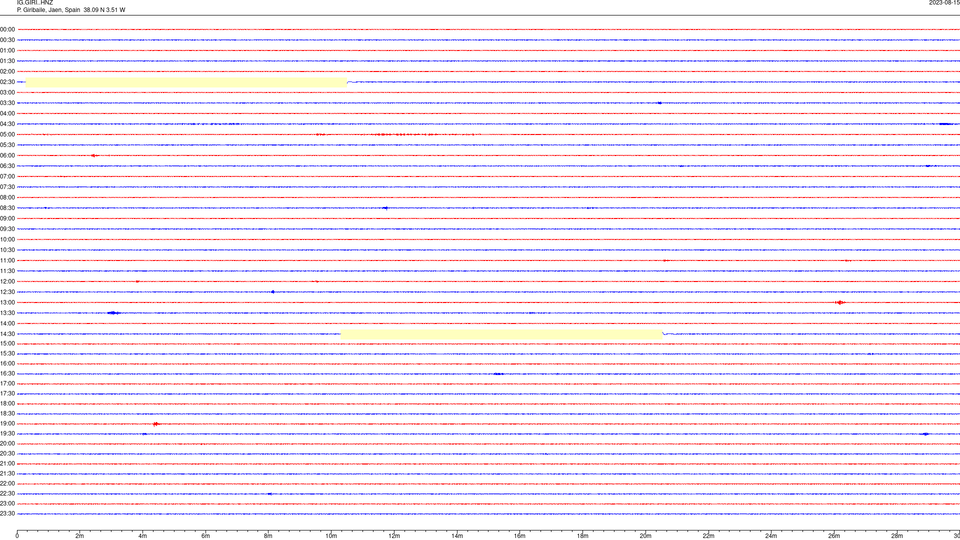The image size is (960, 540).
Task: Click the 00:00 time label
Action: tap(8, 29)
